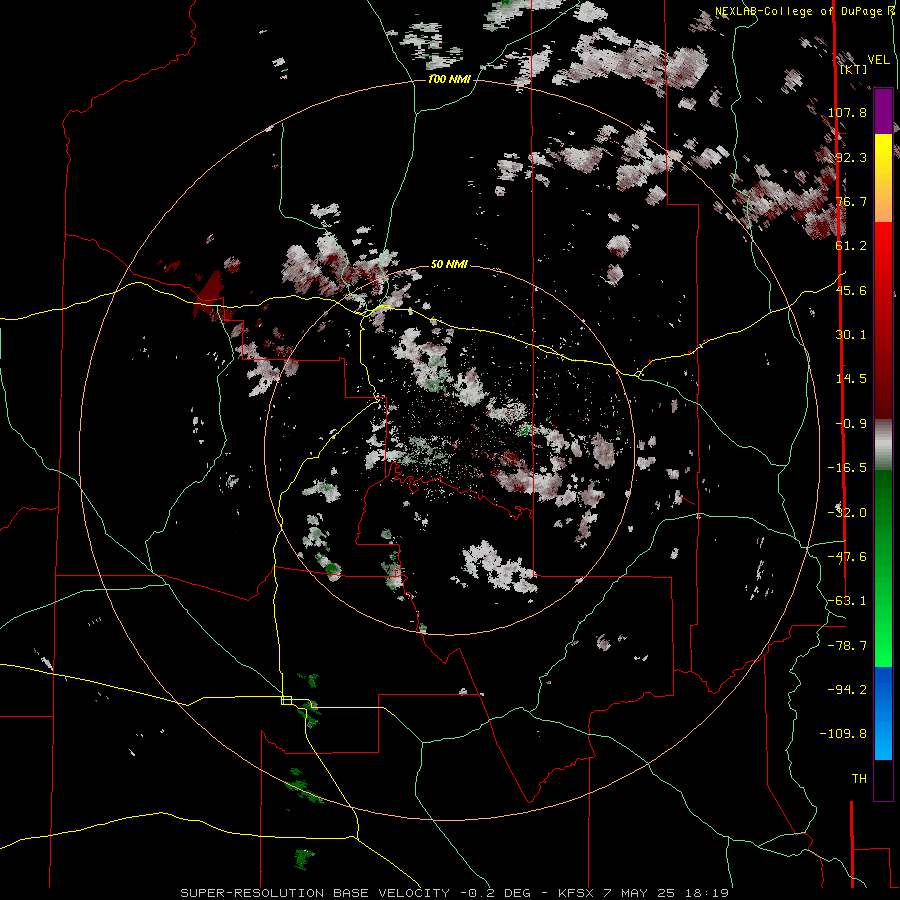Click the 100 NMI range ring label
Viewport: 900px width, 900px height.
(449, 79)
